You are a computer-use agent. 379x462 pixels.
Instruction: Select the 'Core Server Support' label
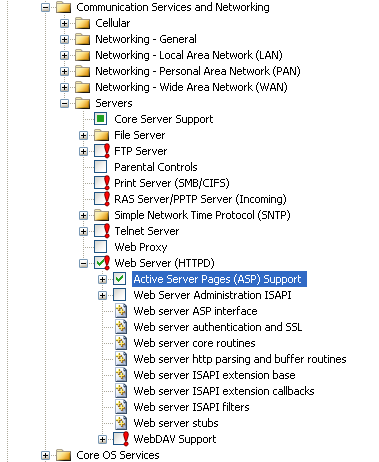164,119
